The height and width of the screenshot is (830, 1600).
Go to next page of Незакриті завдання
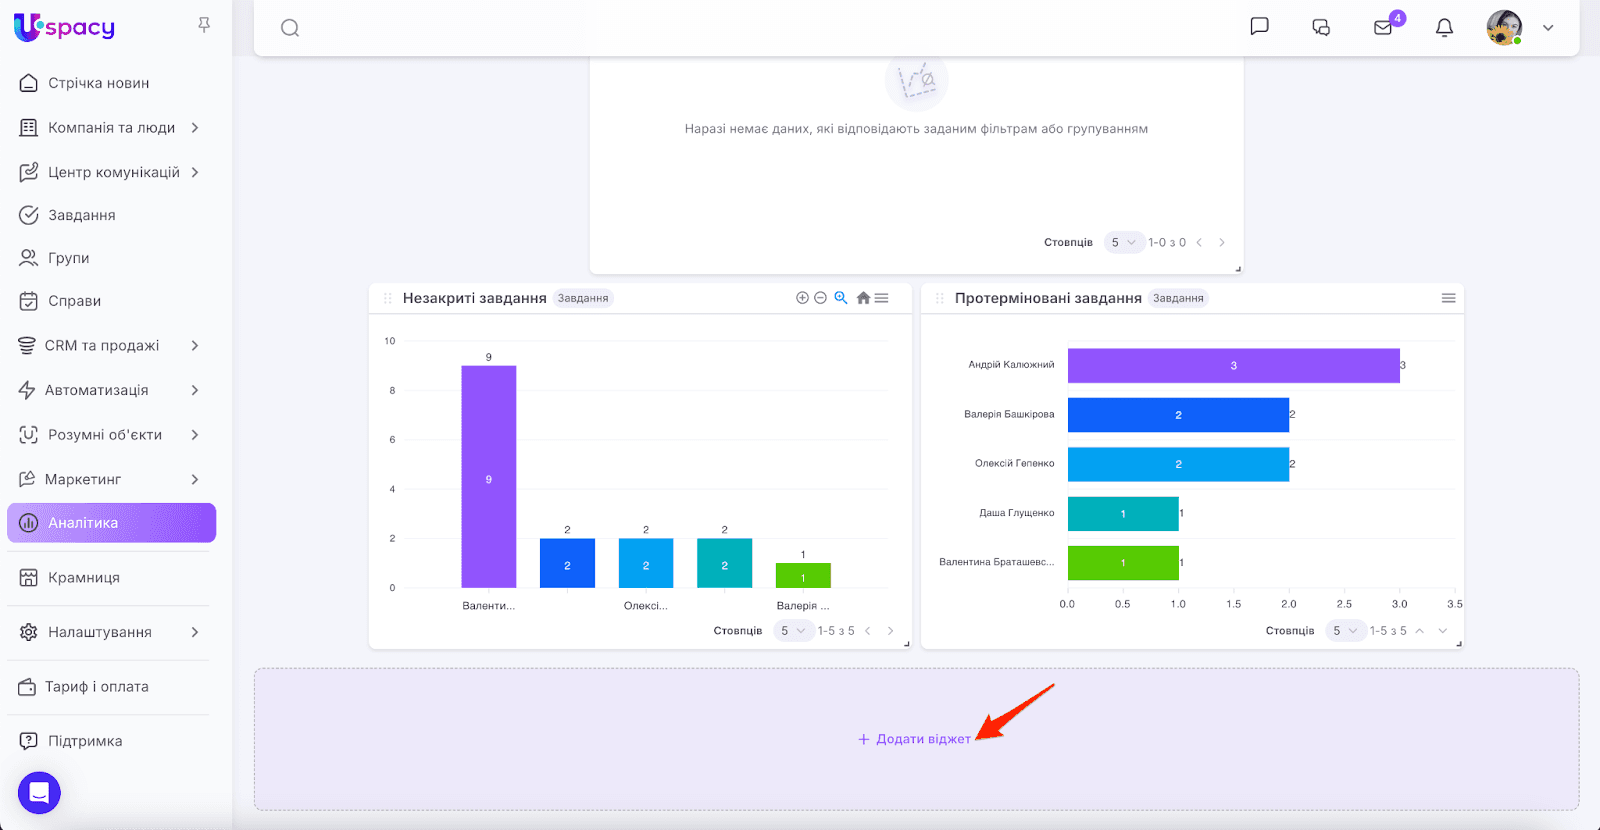coord(891,631)
